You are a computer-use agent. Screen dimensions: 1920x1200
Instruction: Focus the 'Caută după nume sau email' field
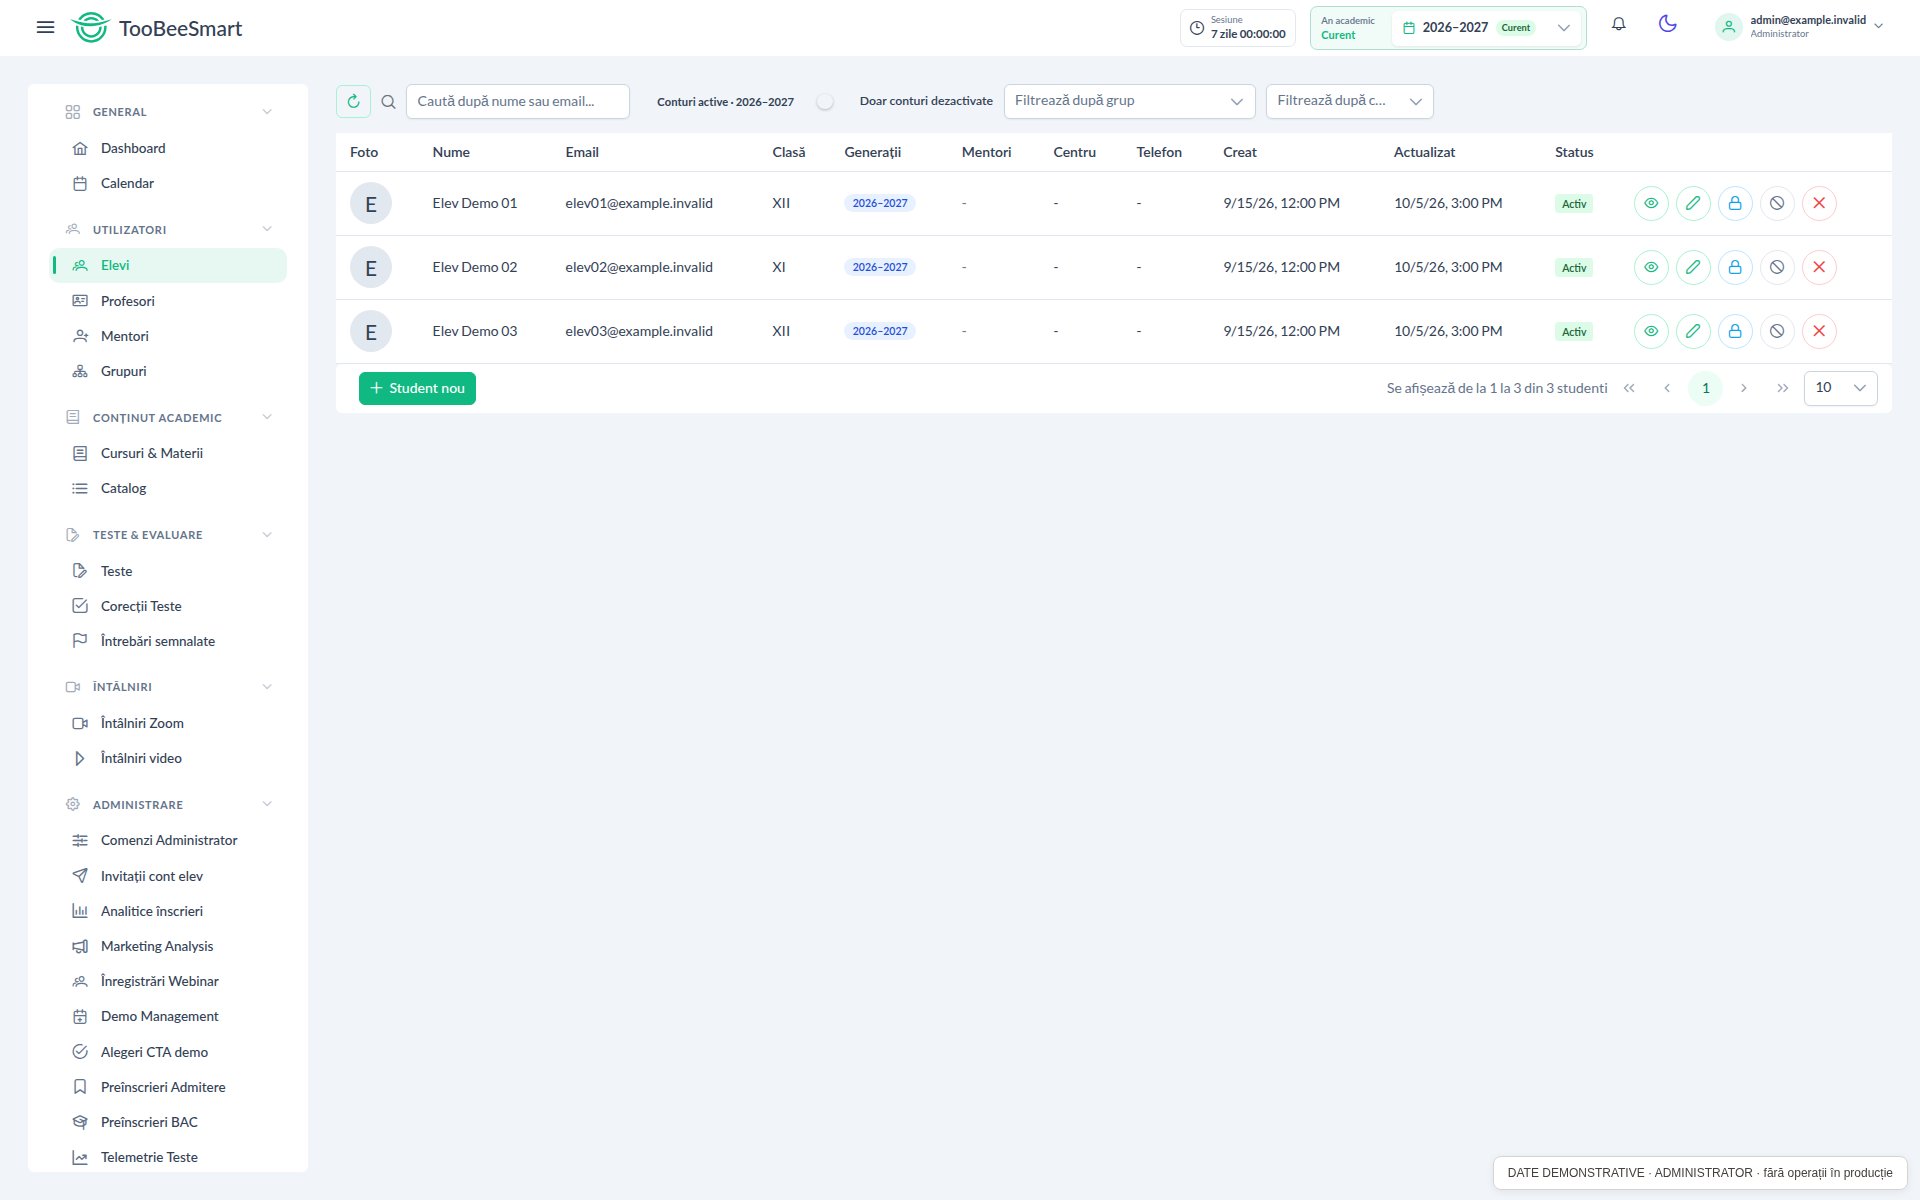[x=518, y=101]
